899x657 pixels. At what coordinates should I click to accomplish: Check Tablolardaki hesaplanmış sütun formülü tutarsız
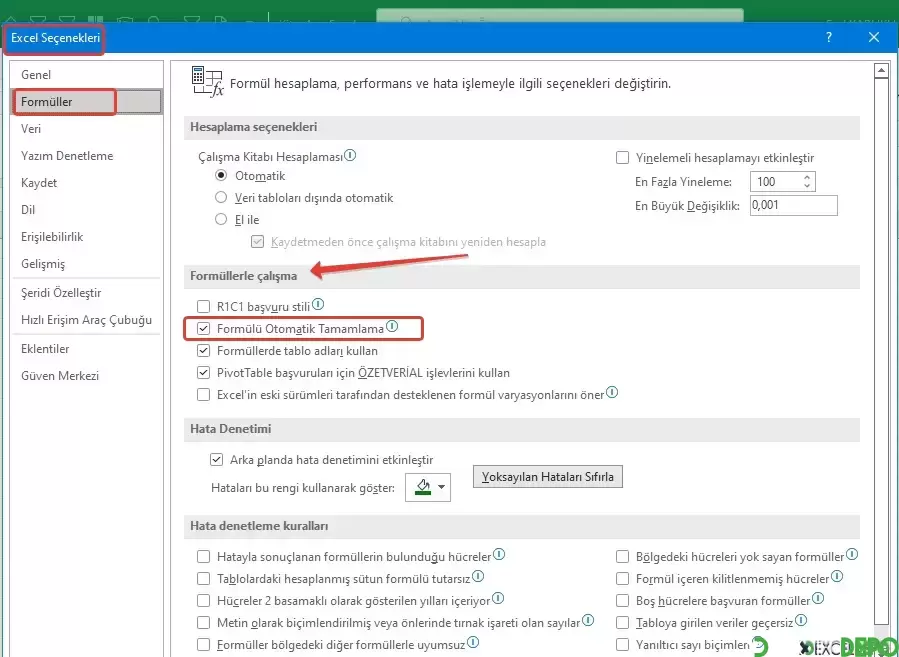click(204, 578)
